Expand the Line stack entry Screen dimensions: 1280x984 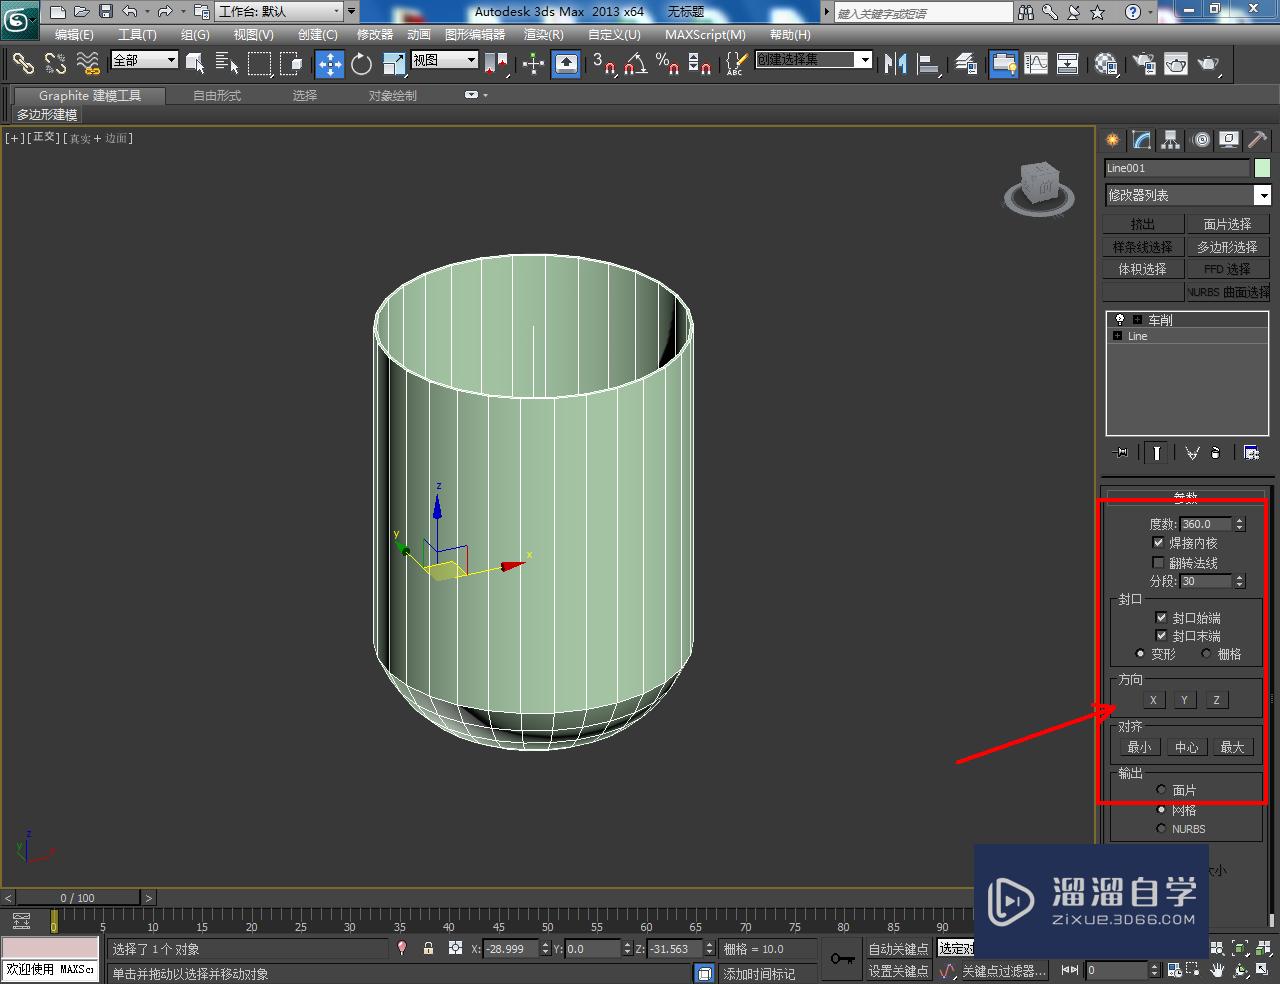point(1118,336)
